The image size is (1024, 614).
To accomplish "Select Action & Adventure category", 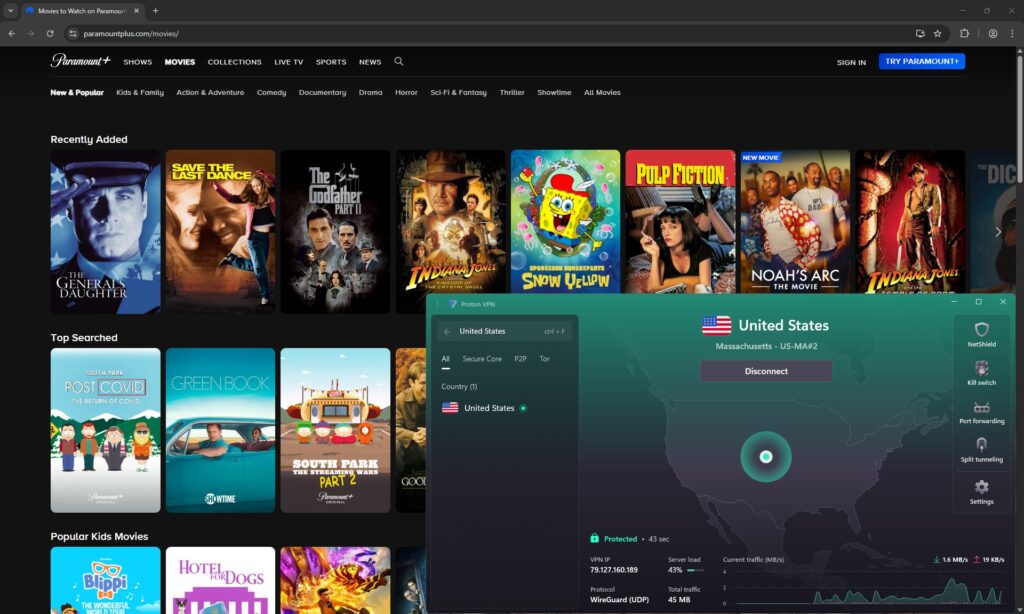I will click(210, 93).
